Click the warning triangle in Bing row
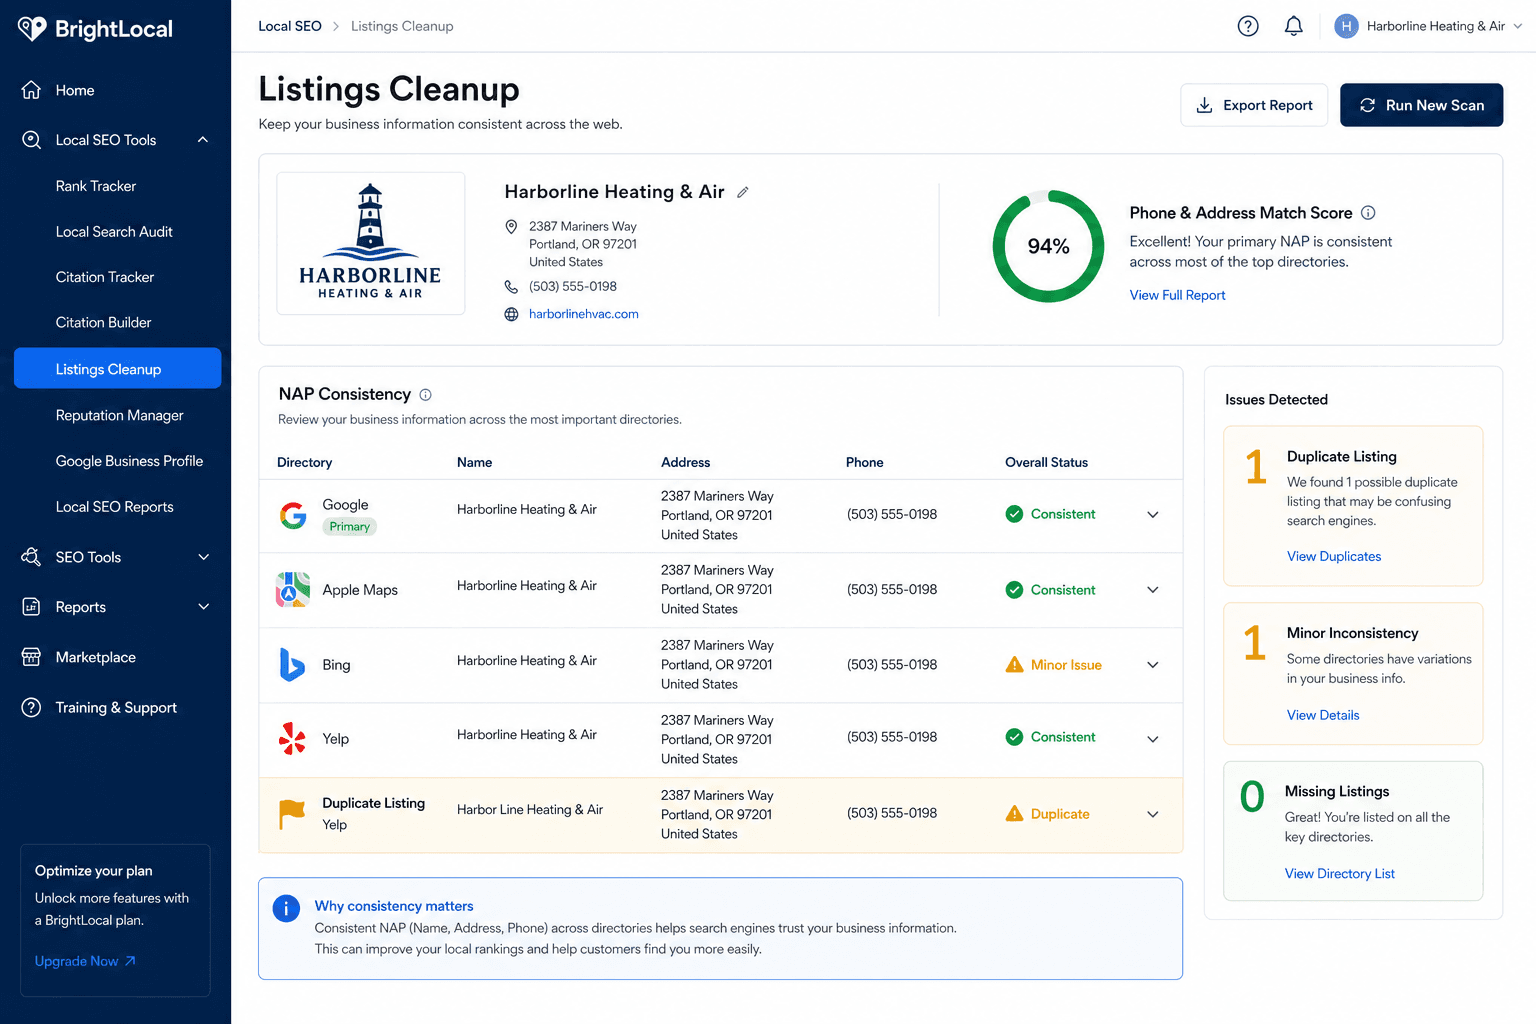1536x1024 pixels. coord(1014,665)
